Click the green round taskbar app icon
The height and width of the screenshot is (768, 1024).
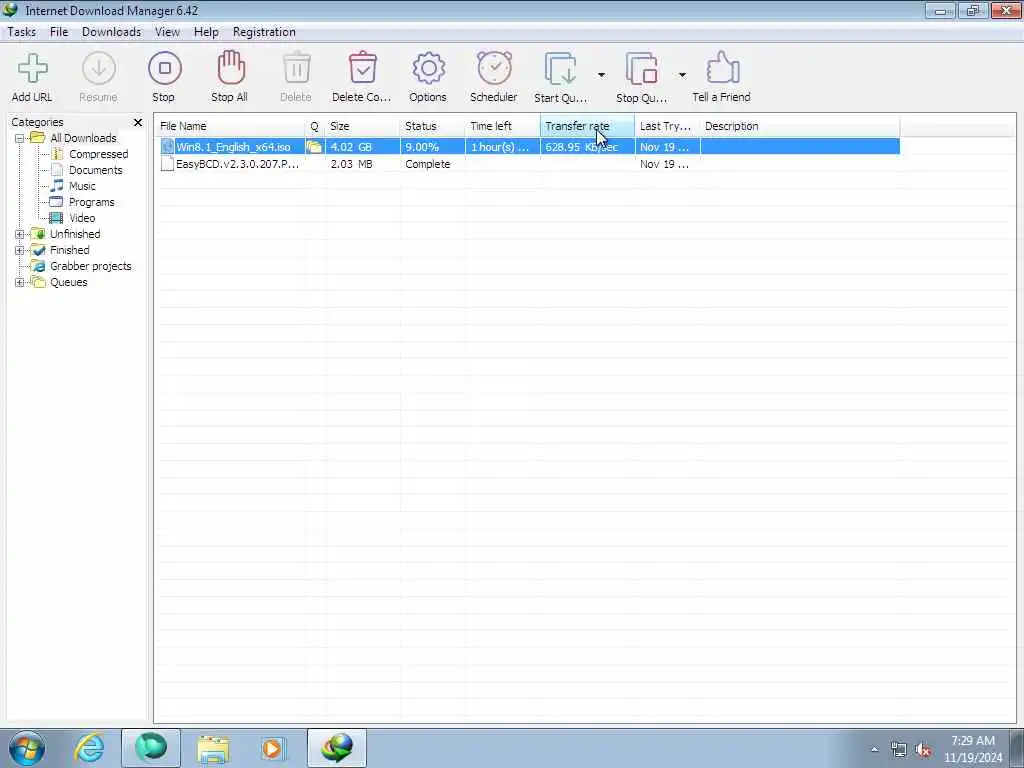pos(151,748)
